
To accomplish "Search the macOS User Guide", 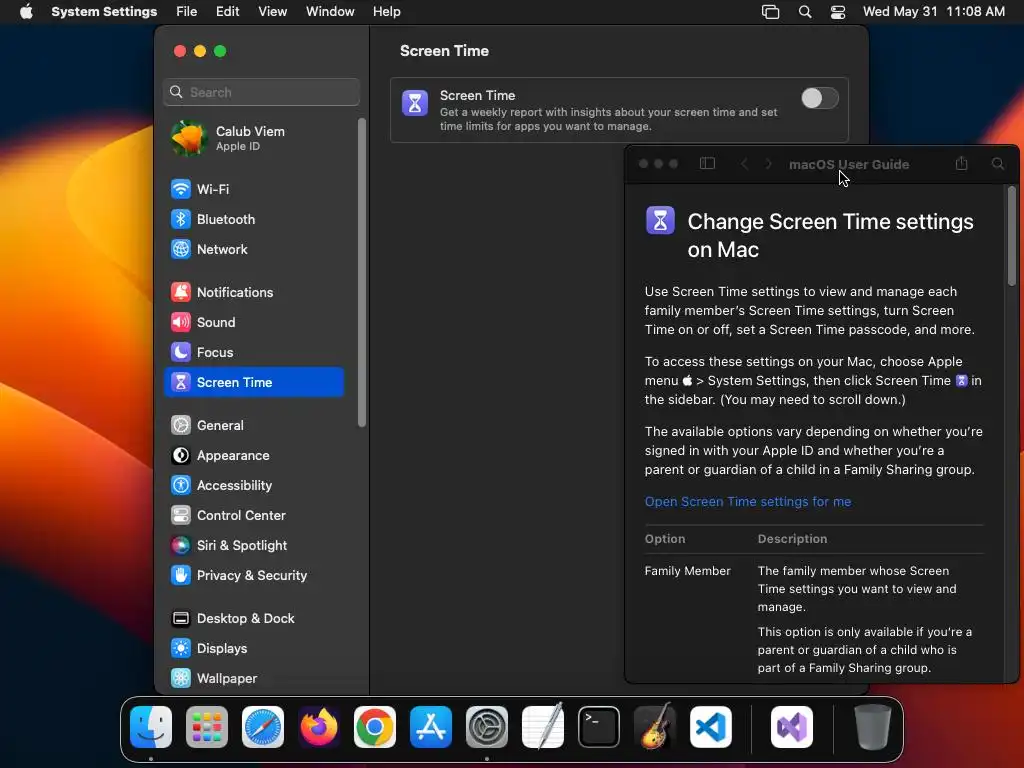I will pyautogui.click(x=998, y=164).
